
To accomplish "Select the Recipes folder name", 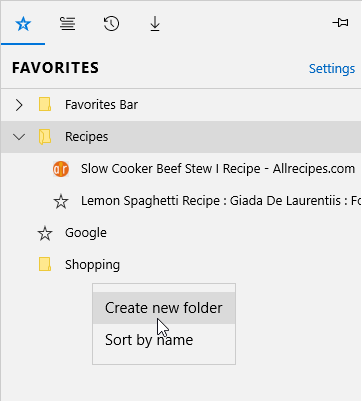I will click(87, 137).
